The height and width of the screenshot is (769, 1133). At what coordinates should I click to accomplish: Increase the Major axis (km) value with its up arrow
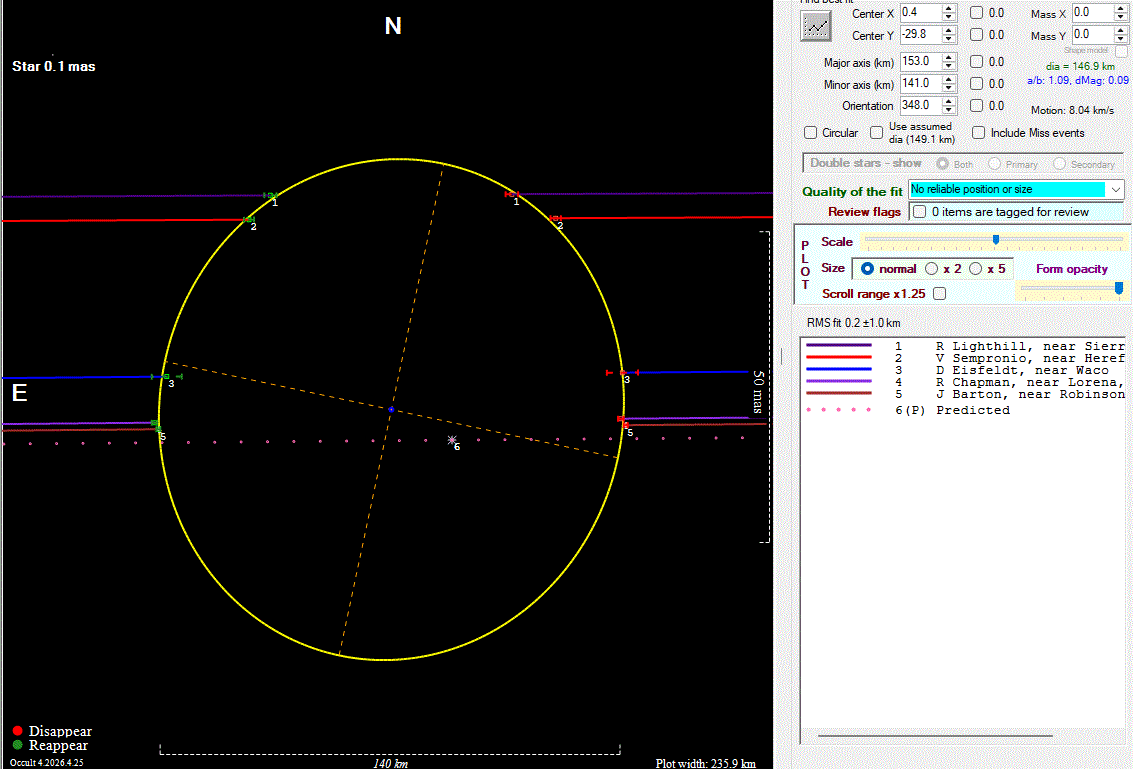[949, 58]
